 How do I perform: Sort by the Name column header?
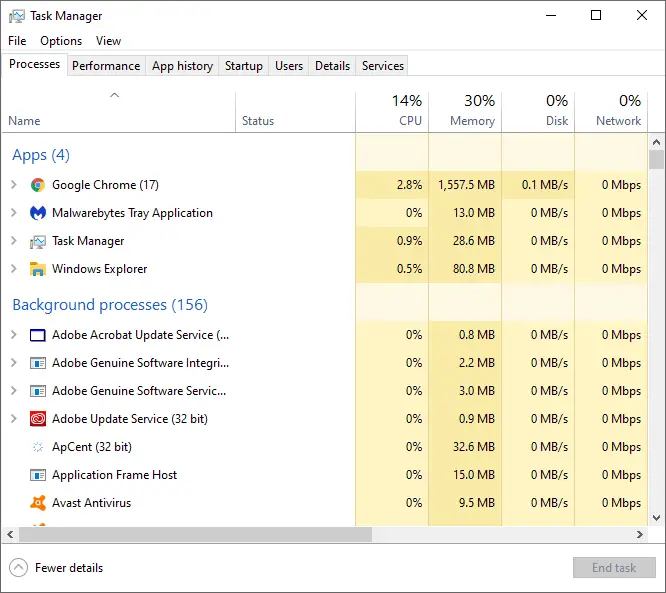[119, 112]
